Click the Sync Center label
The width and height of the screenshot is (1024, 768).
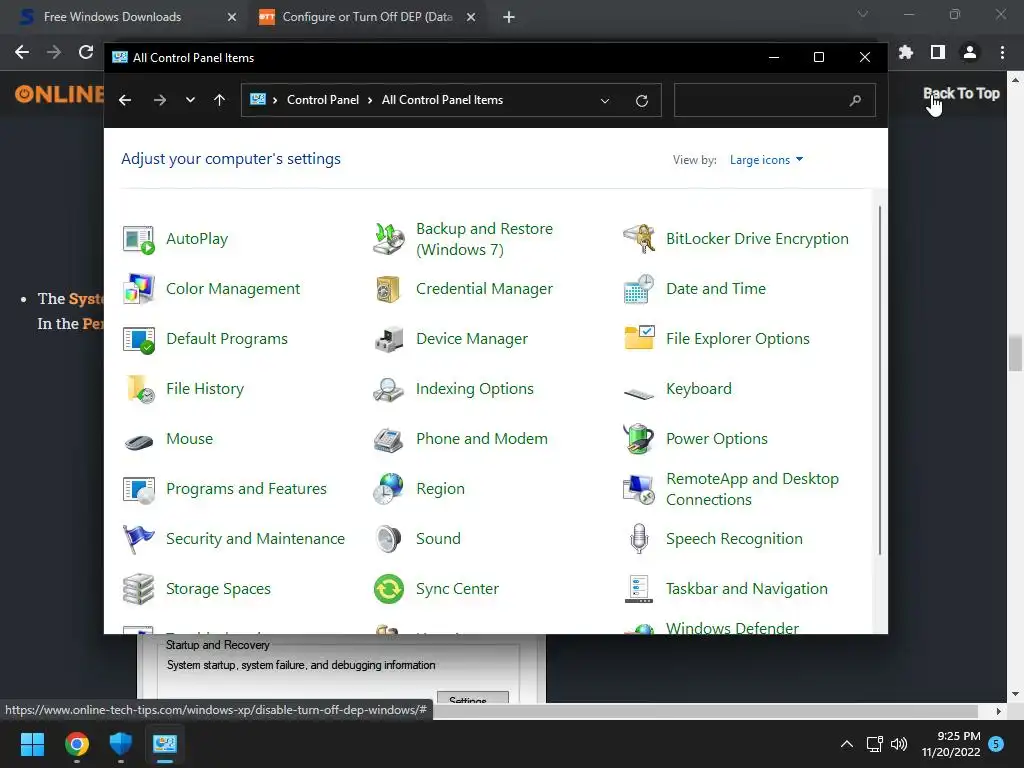[457, 589]
